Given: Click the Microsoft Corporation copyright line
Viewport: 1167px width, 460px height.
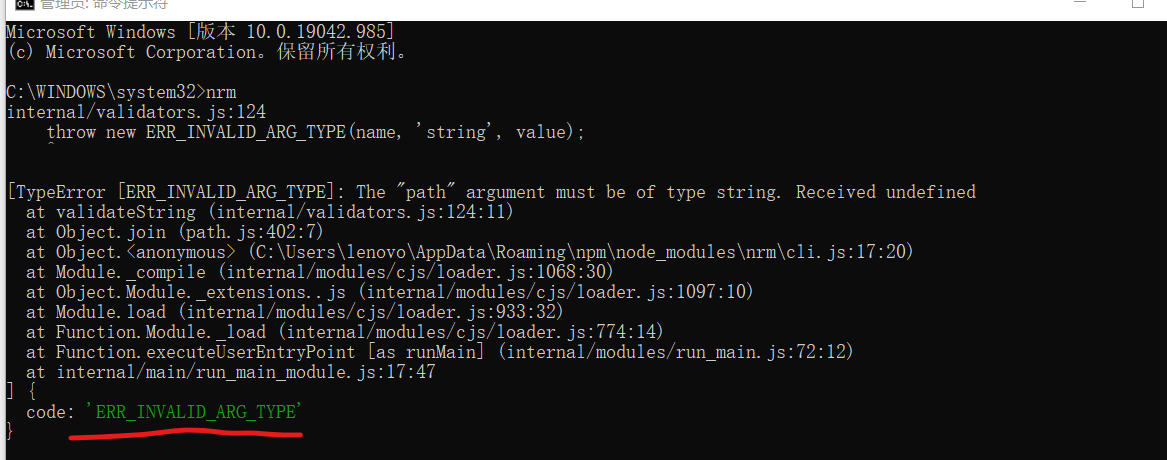Looking at the screenshot, I should [x=206, y=52].
